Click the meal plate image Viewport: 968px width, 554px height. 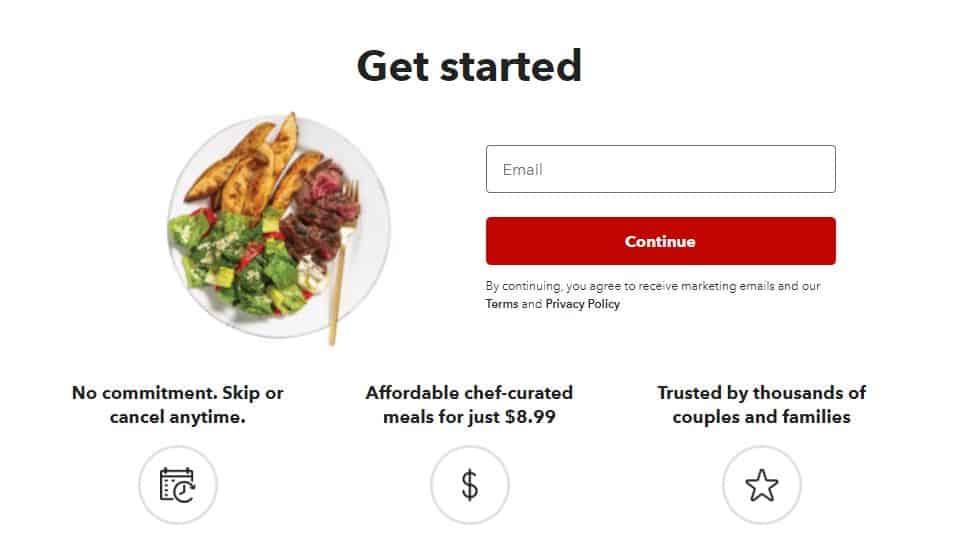[278, 228]
